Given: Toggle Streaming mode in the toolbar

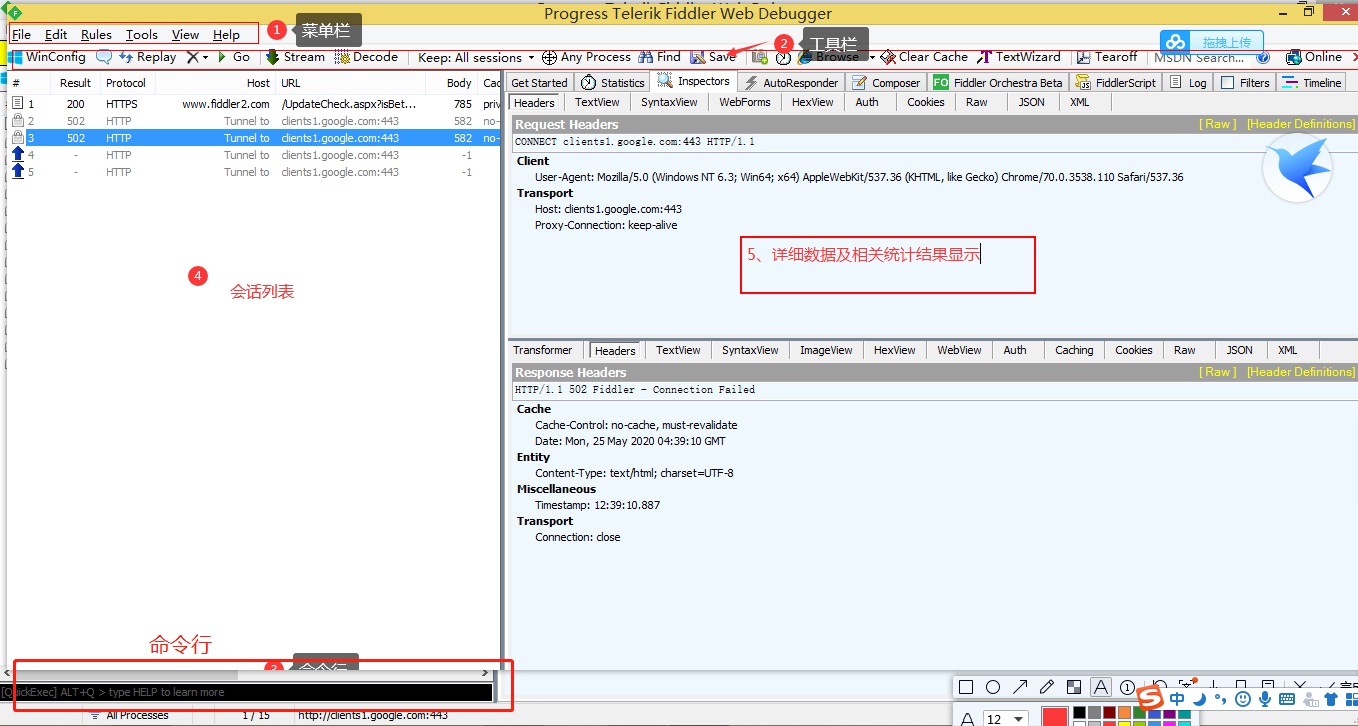Looking at the screenshot, I should 296,57.
